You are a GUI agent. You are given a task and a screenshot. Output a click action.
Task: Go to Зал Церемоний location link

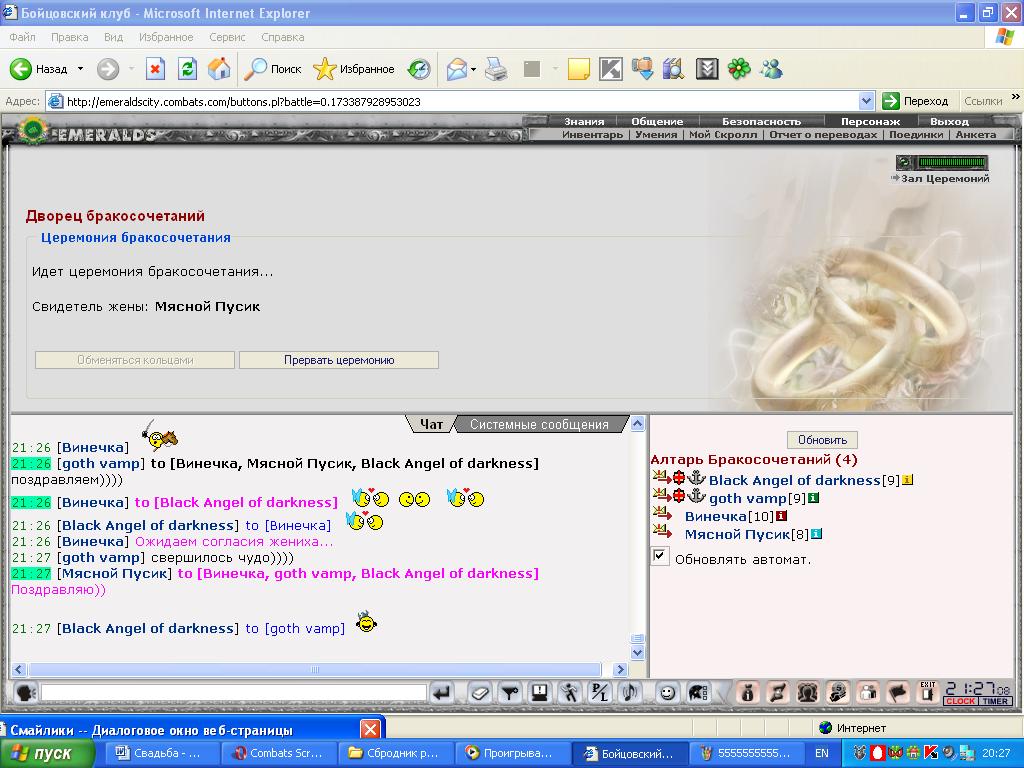(945, 178)
